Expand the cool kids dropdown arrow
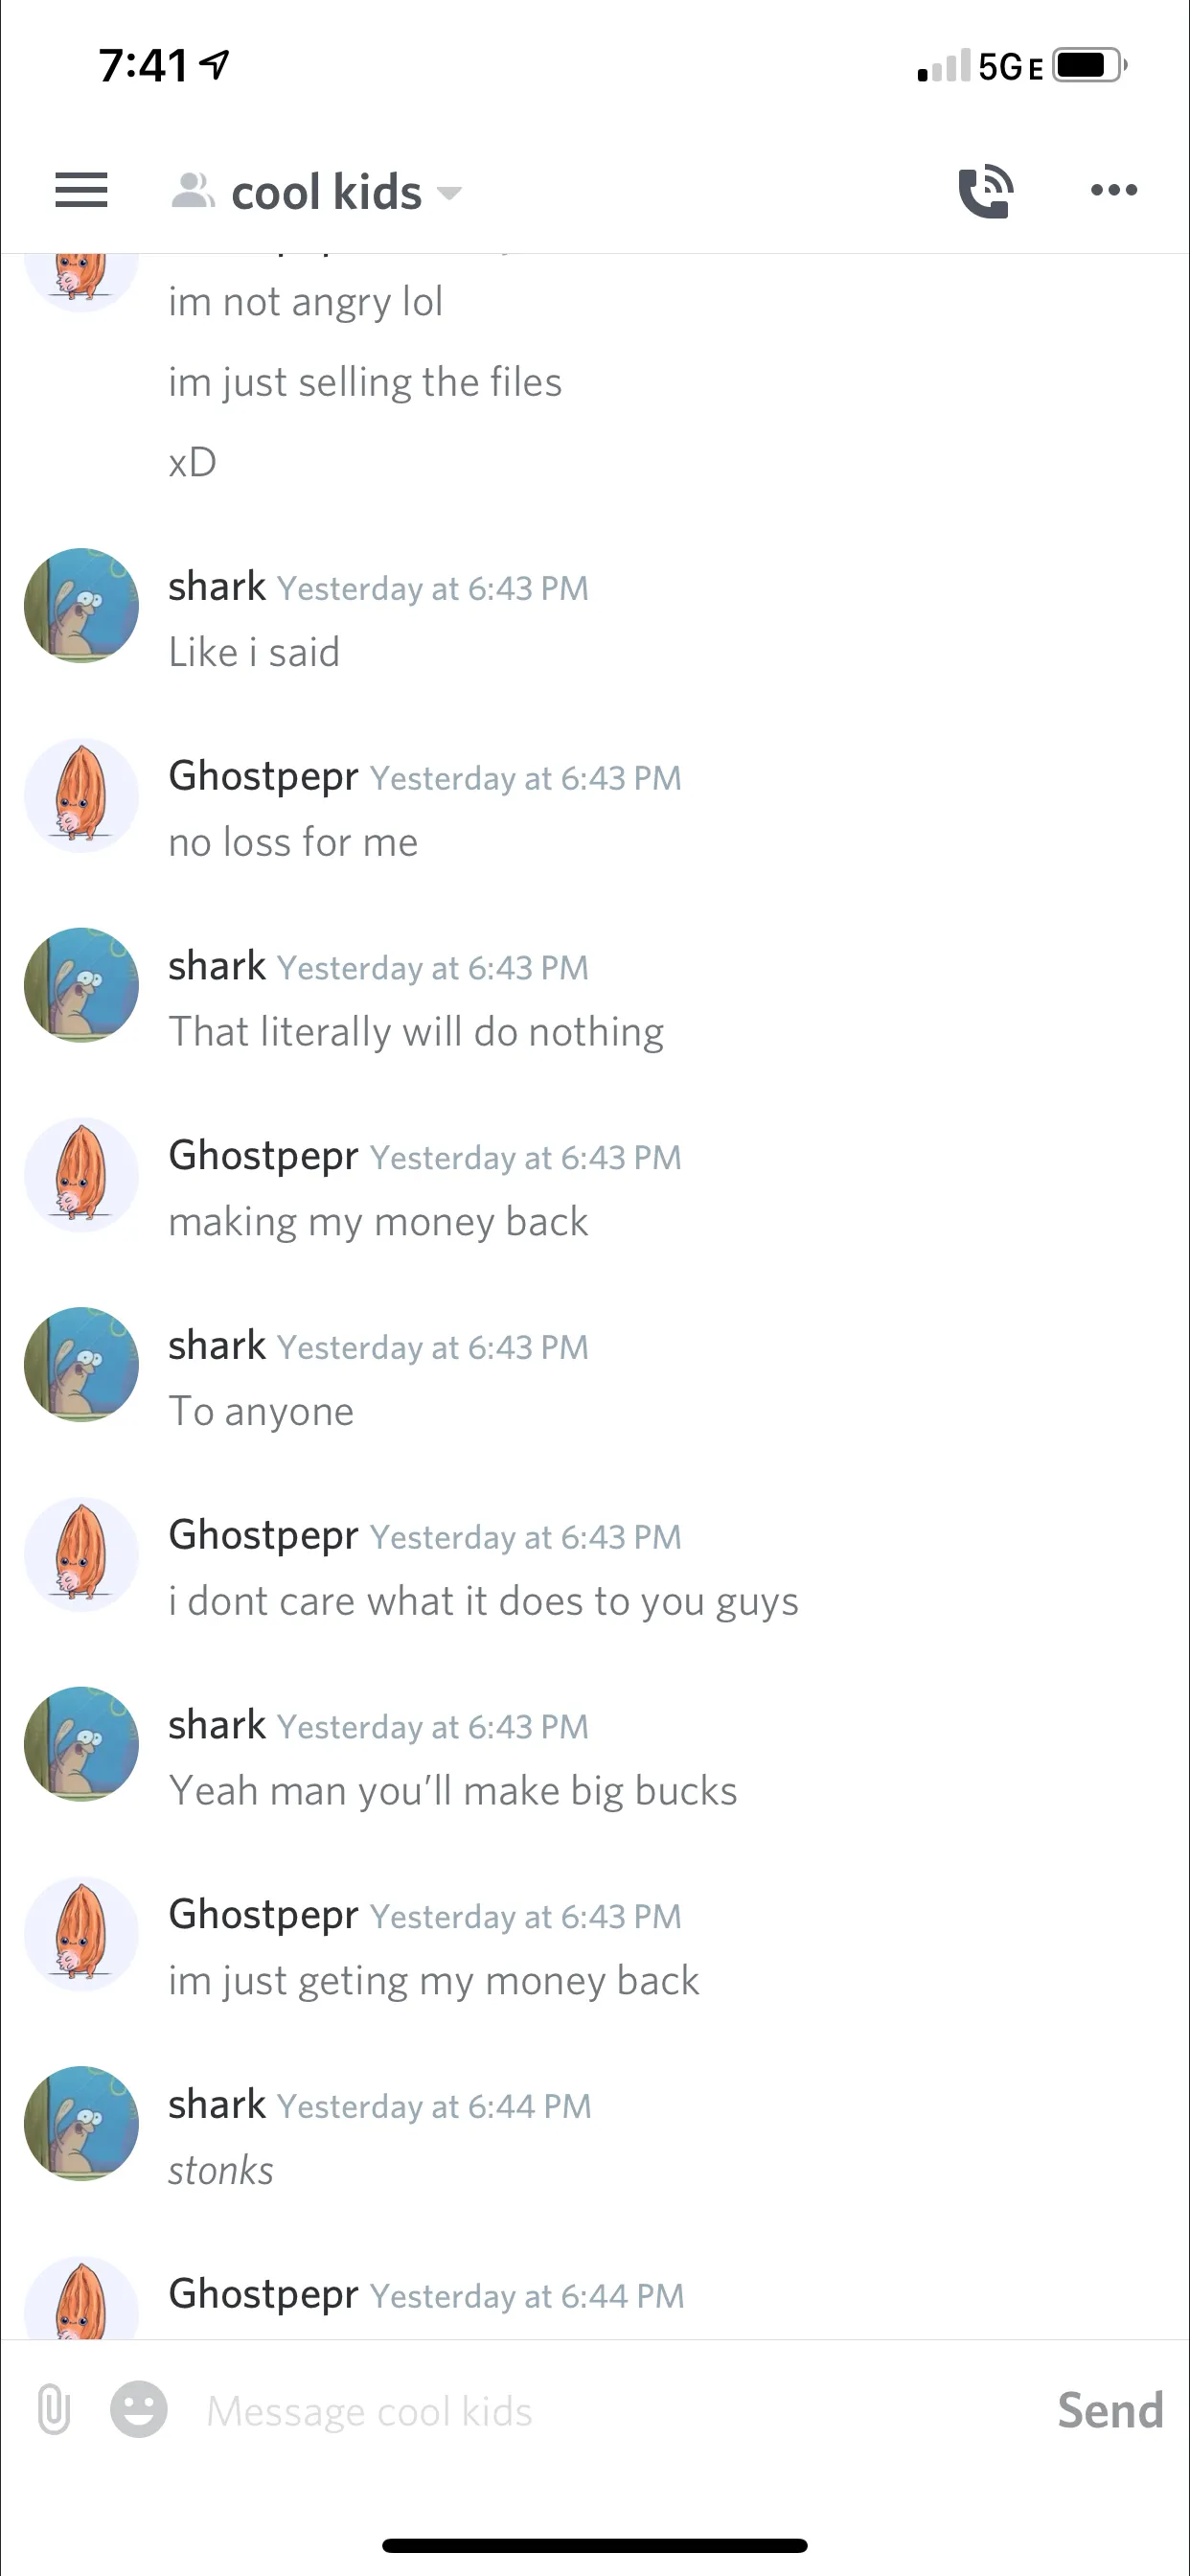 450,192
